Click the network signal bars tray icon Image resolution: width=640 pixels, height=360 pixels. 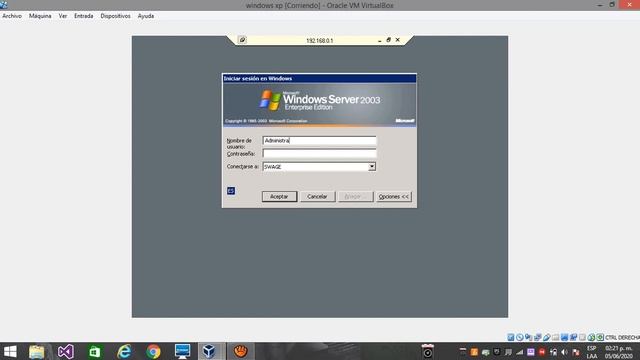click(519, 352)
